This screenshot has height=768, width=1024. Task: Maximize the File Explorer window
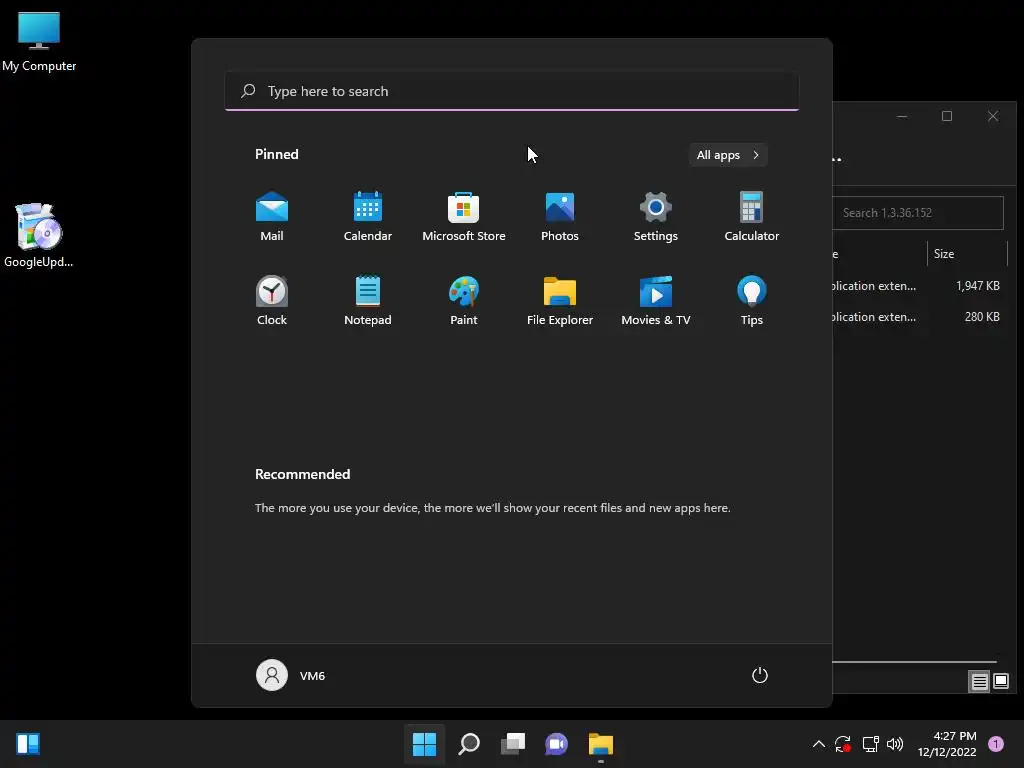(x=947, y=116)
